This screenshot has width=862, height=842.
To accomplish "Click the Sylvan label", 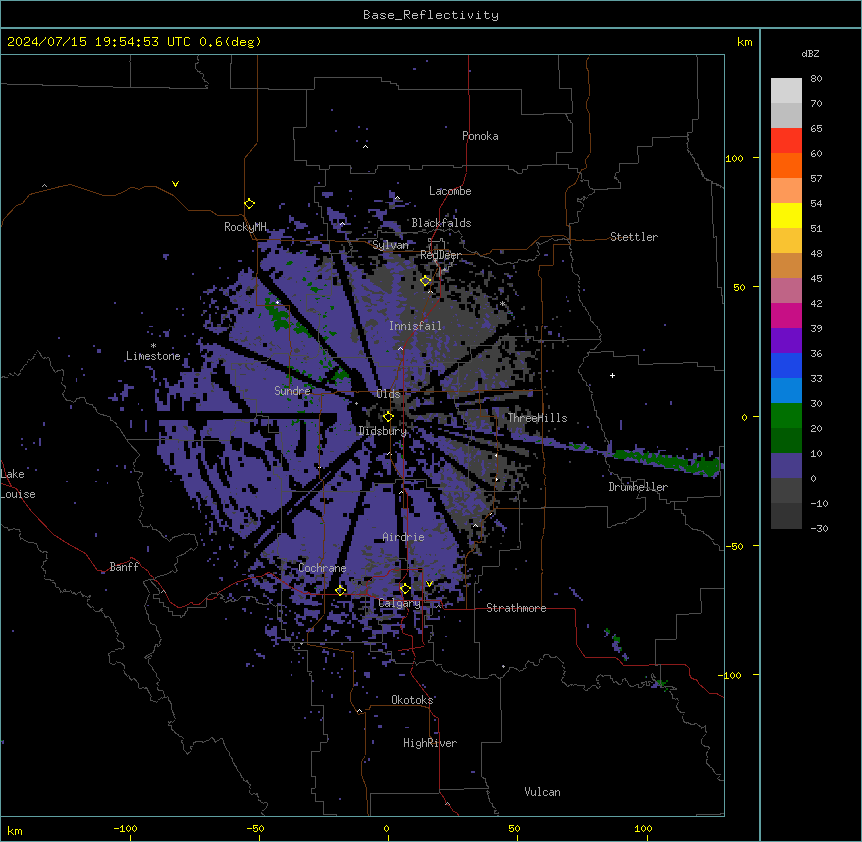I will point(390,245).
